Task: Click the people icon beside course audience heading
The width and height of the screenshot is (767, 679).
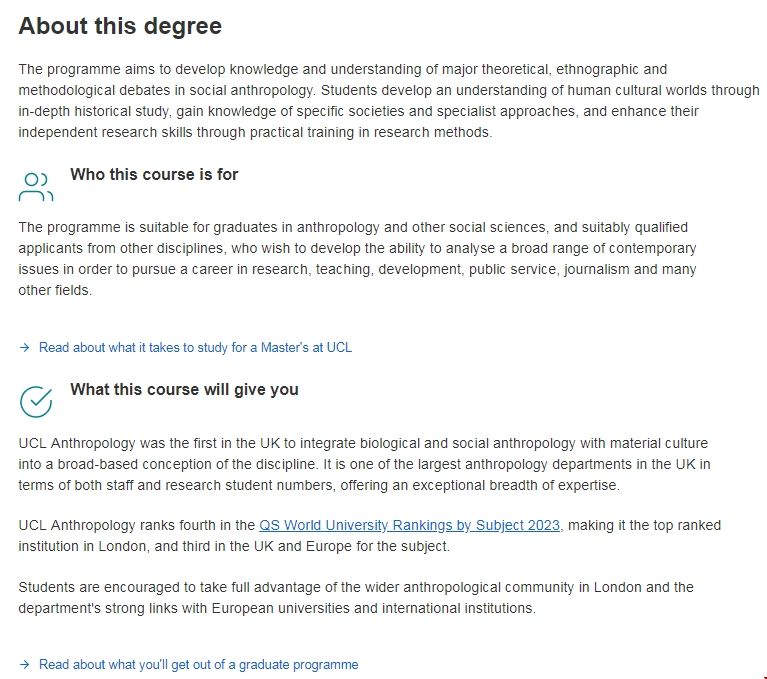Action: (x=36, y=186)
